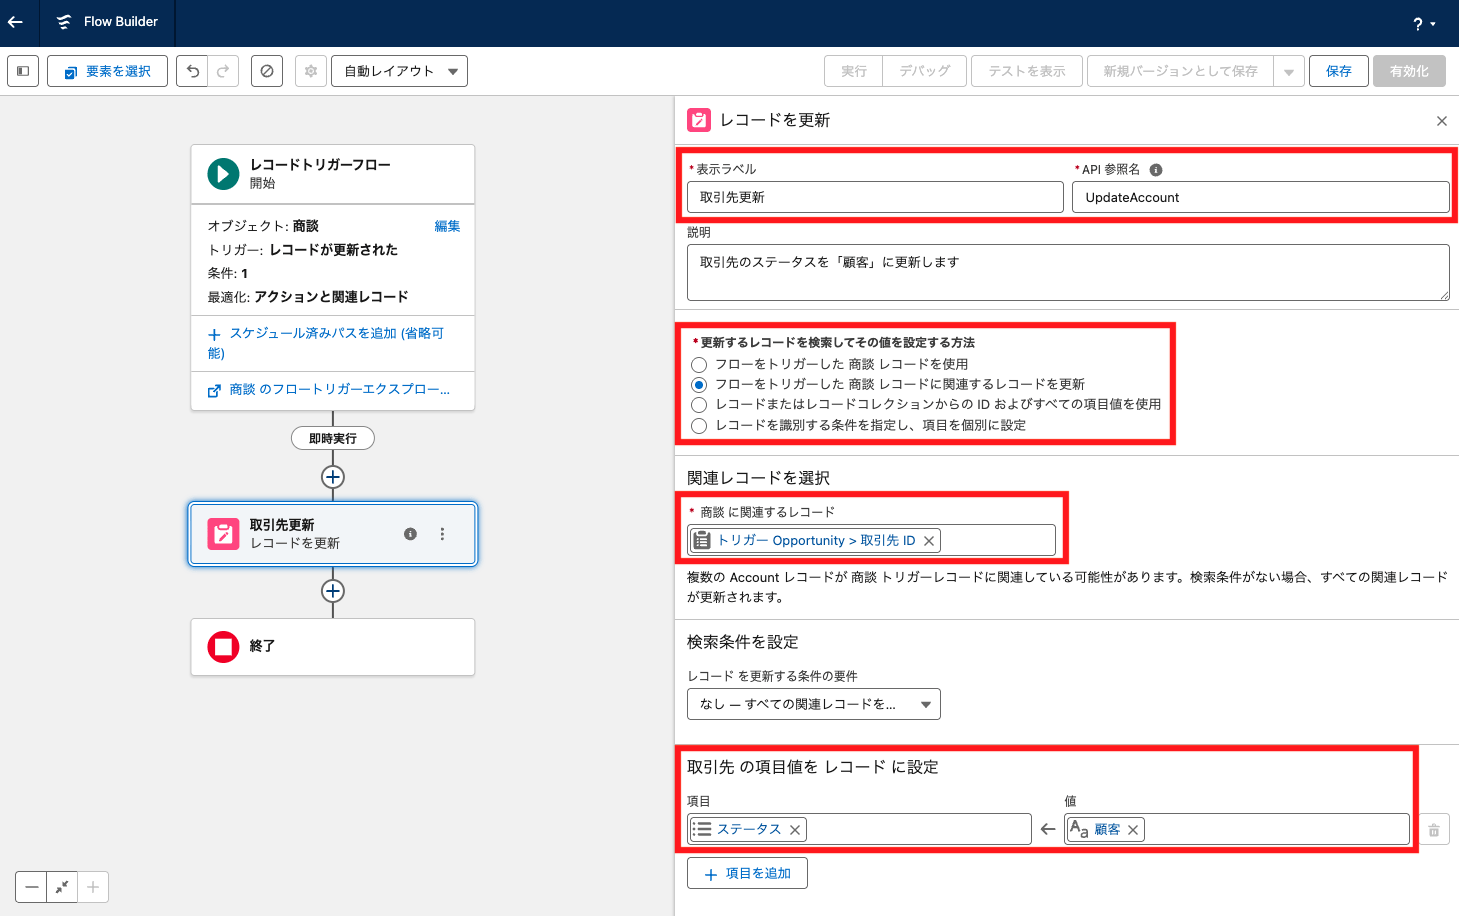Open the 自動レイアウト layout dropdown
The width and height of the screenshot is (1459, 916).
coord(399,71)
